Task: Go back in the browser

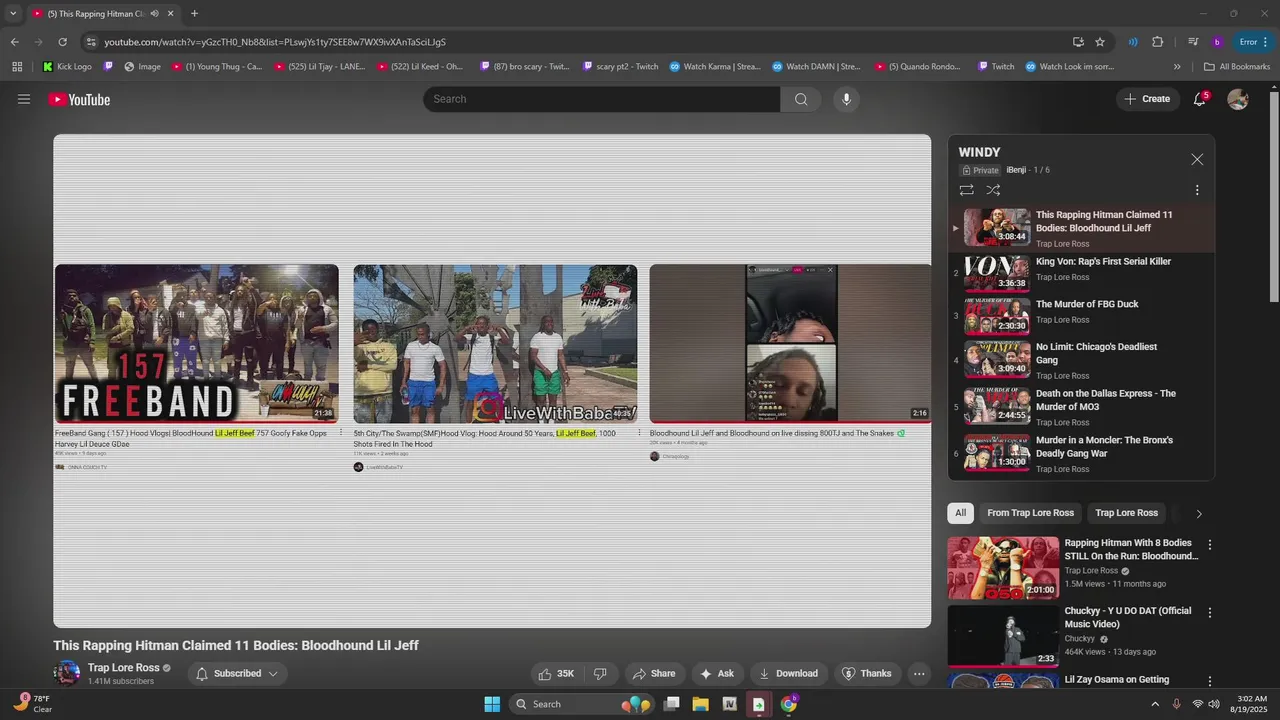Action: [x=14, y=42]
